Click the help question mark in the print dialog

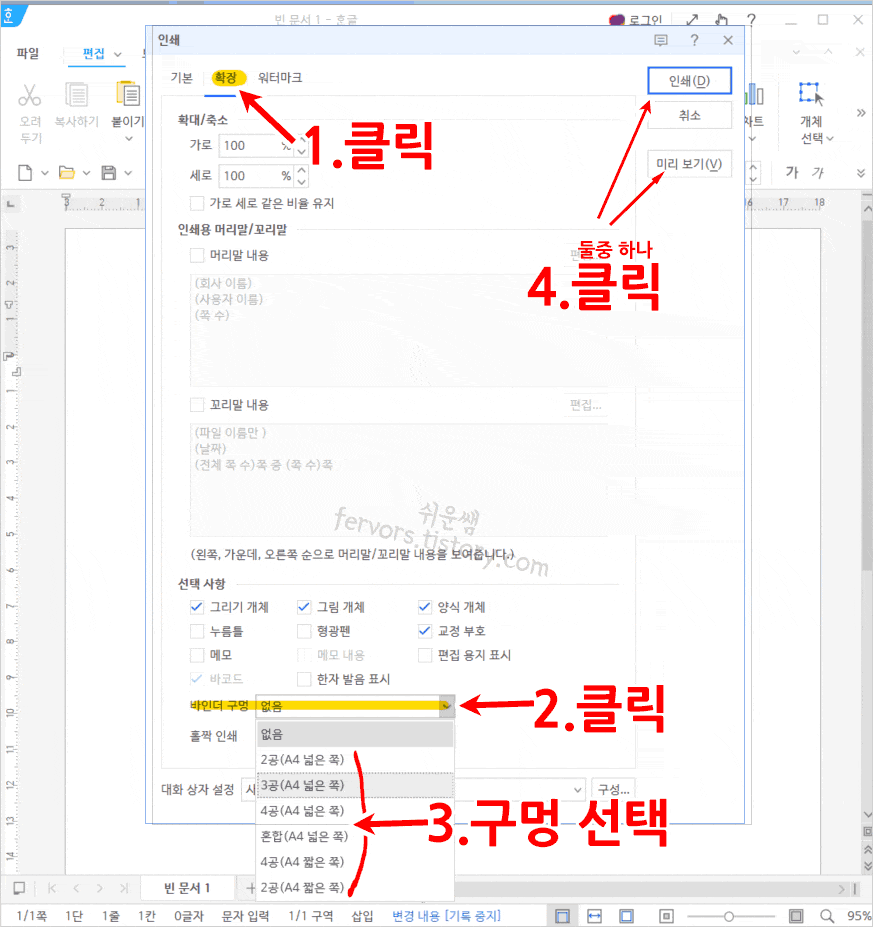pyautogui.click(x=696, y=40)
